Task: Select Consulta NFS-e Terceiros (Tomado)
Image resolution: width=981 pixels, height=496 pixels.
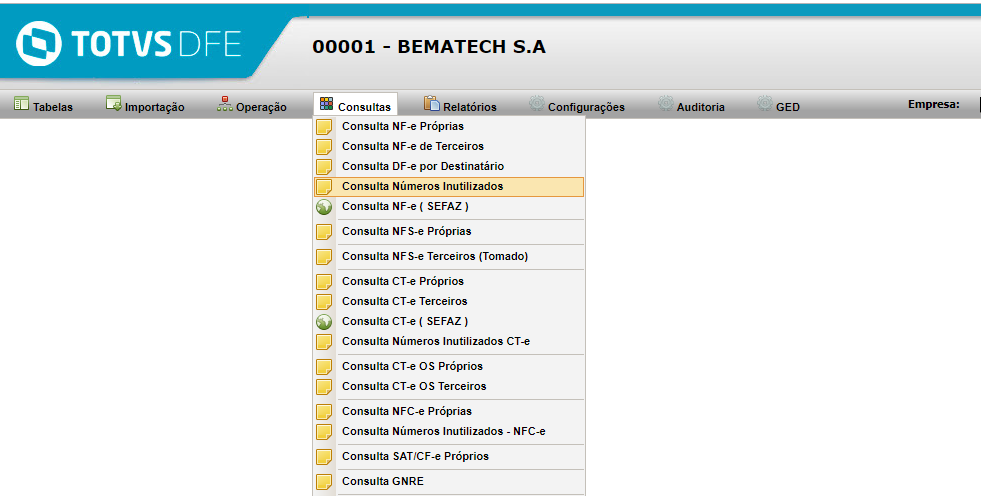Action: [449, 256]
